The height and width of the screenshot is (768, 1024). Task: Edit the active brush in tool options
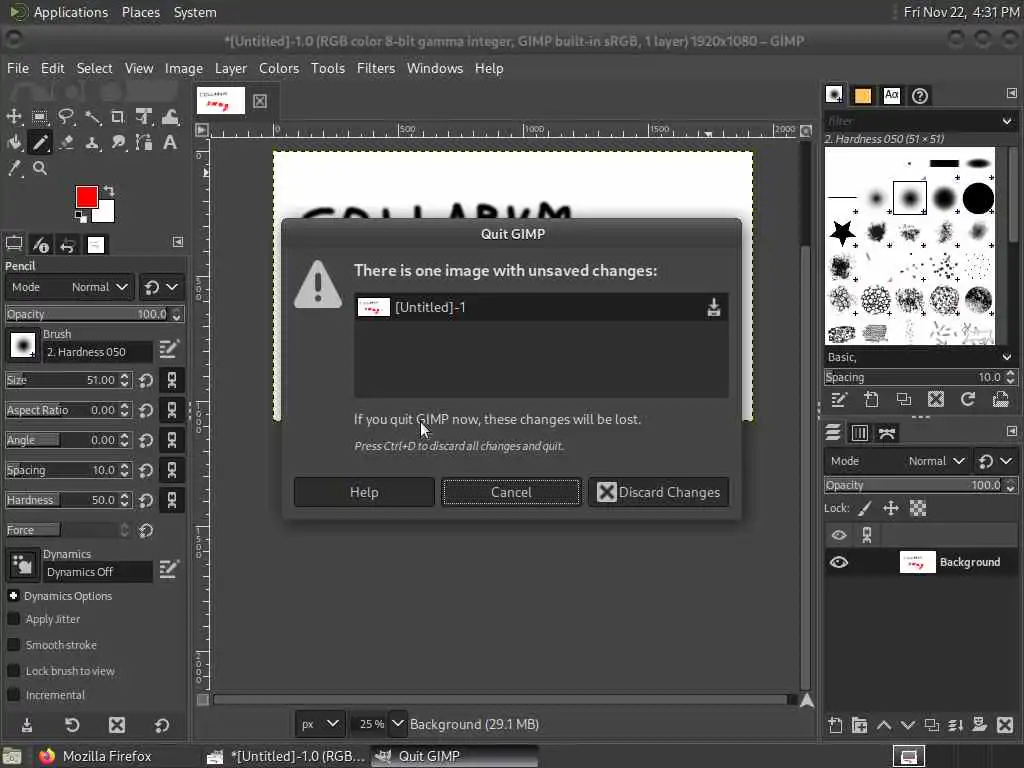(168, 349)
